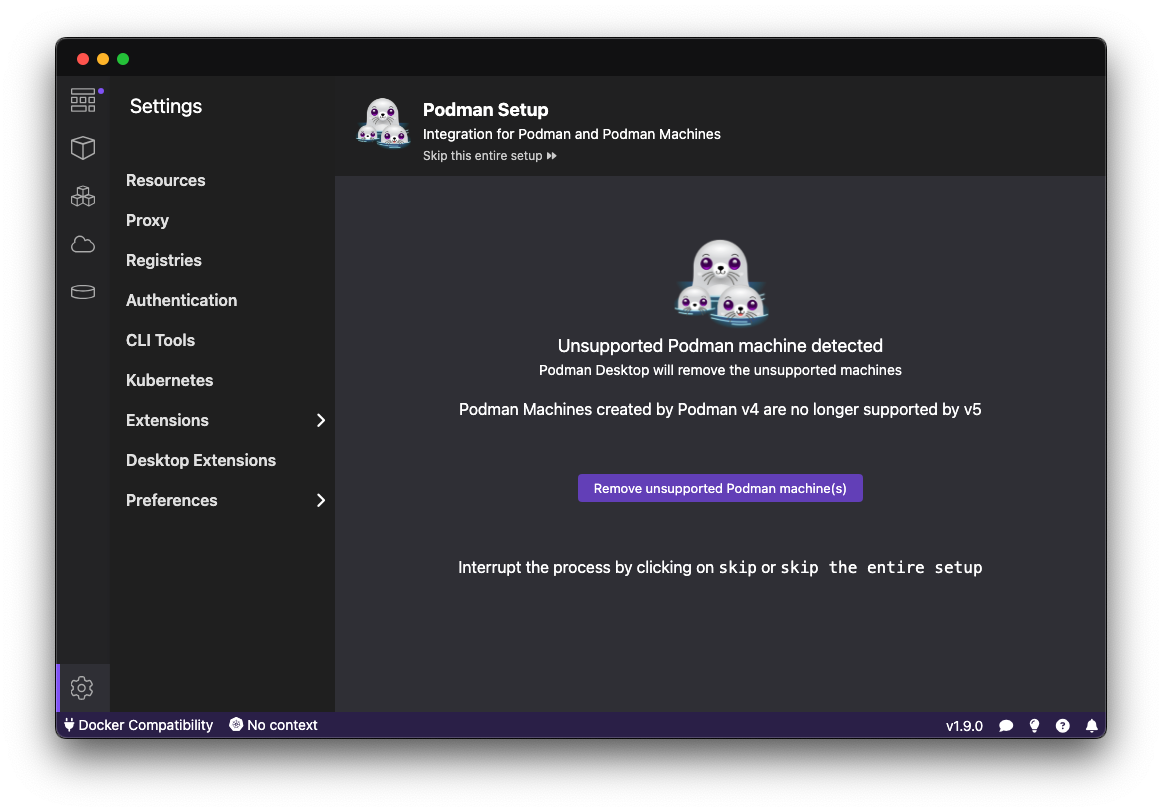
Task: Select the Settings gear icon
Action: click(x=82, y=688)
